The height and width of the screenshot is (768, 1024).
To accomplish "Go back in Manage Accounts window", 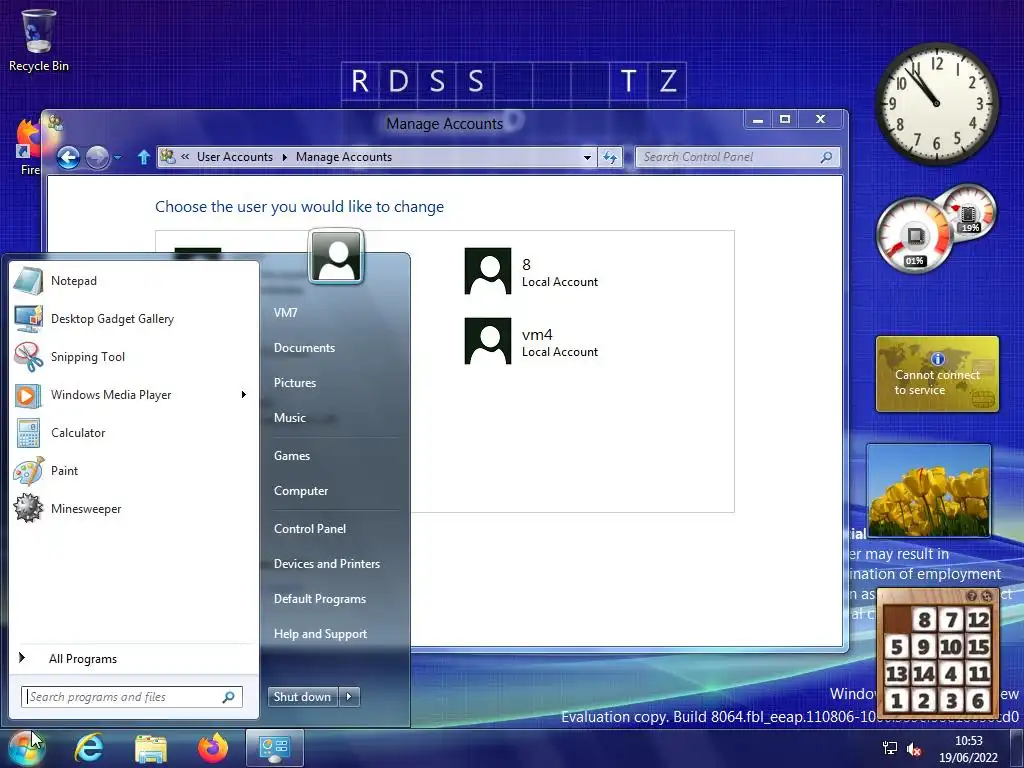I will coord(68,157).
